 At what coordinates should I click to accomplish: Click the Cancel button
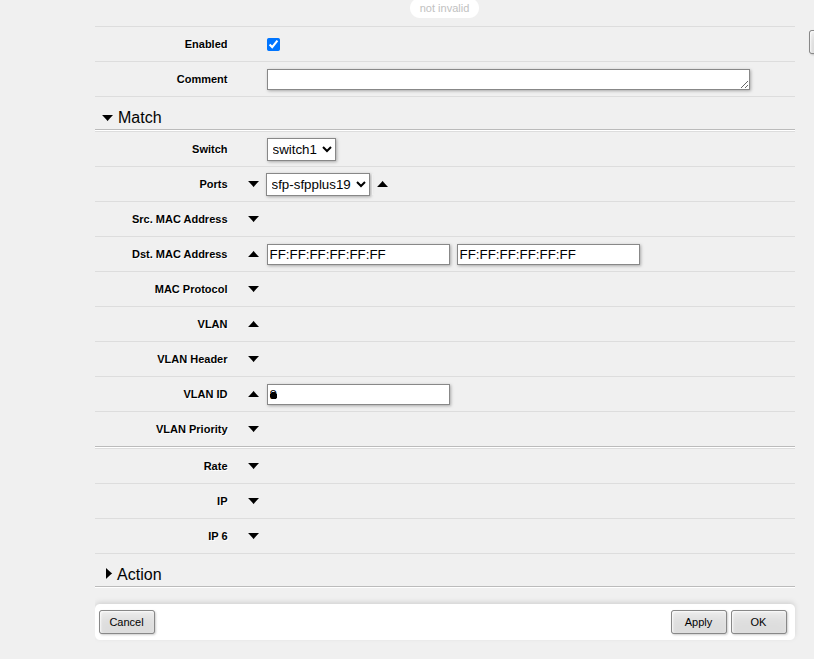[127, 622]
